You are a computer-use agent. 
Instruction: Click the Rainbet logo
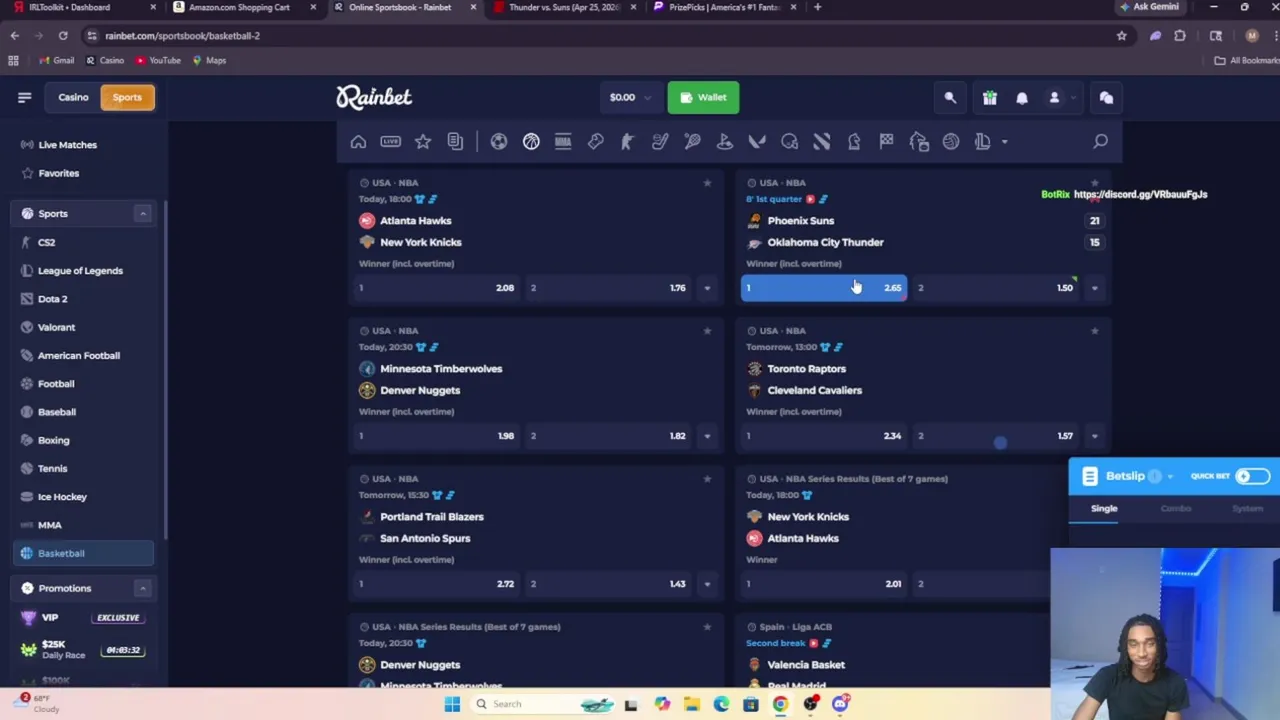[x=374, y=97]
